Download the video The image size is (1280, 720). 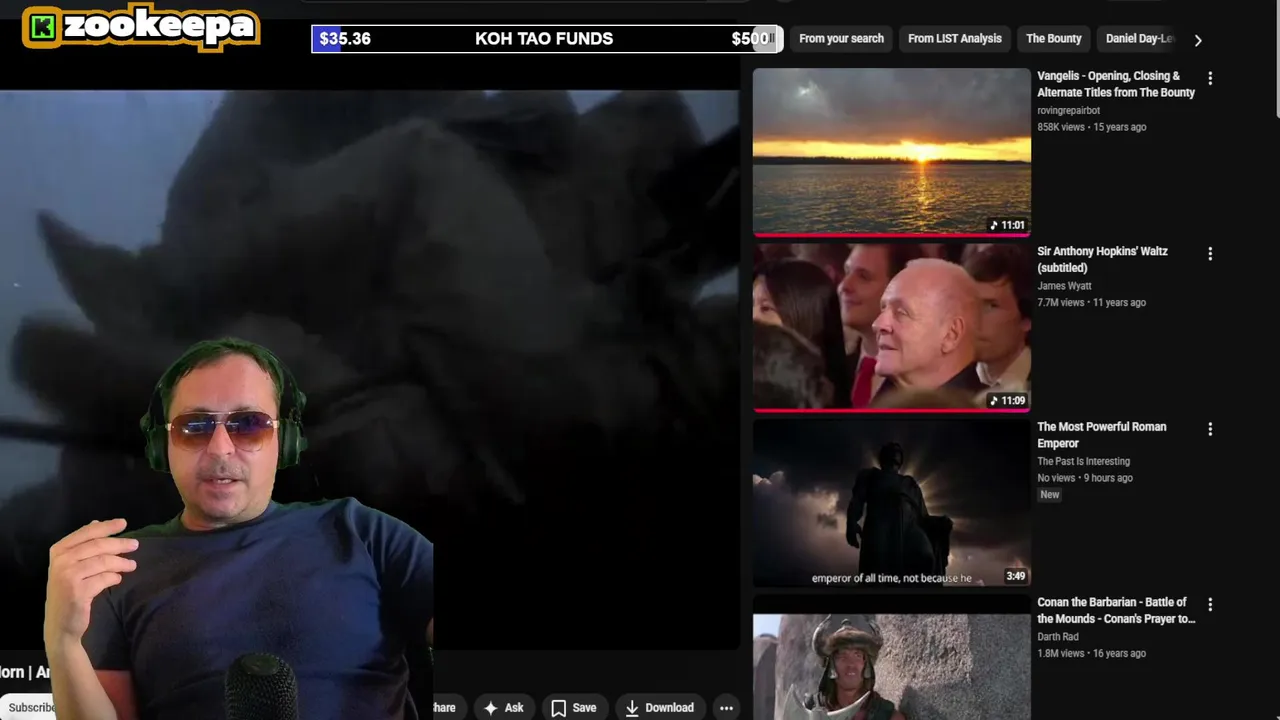tap(659, 707)
